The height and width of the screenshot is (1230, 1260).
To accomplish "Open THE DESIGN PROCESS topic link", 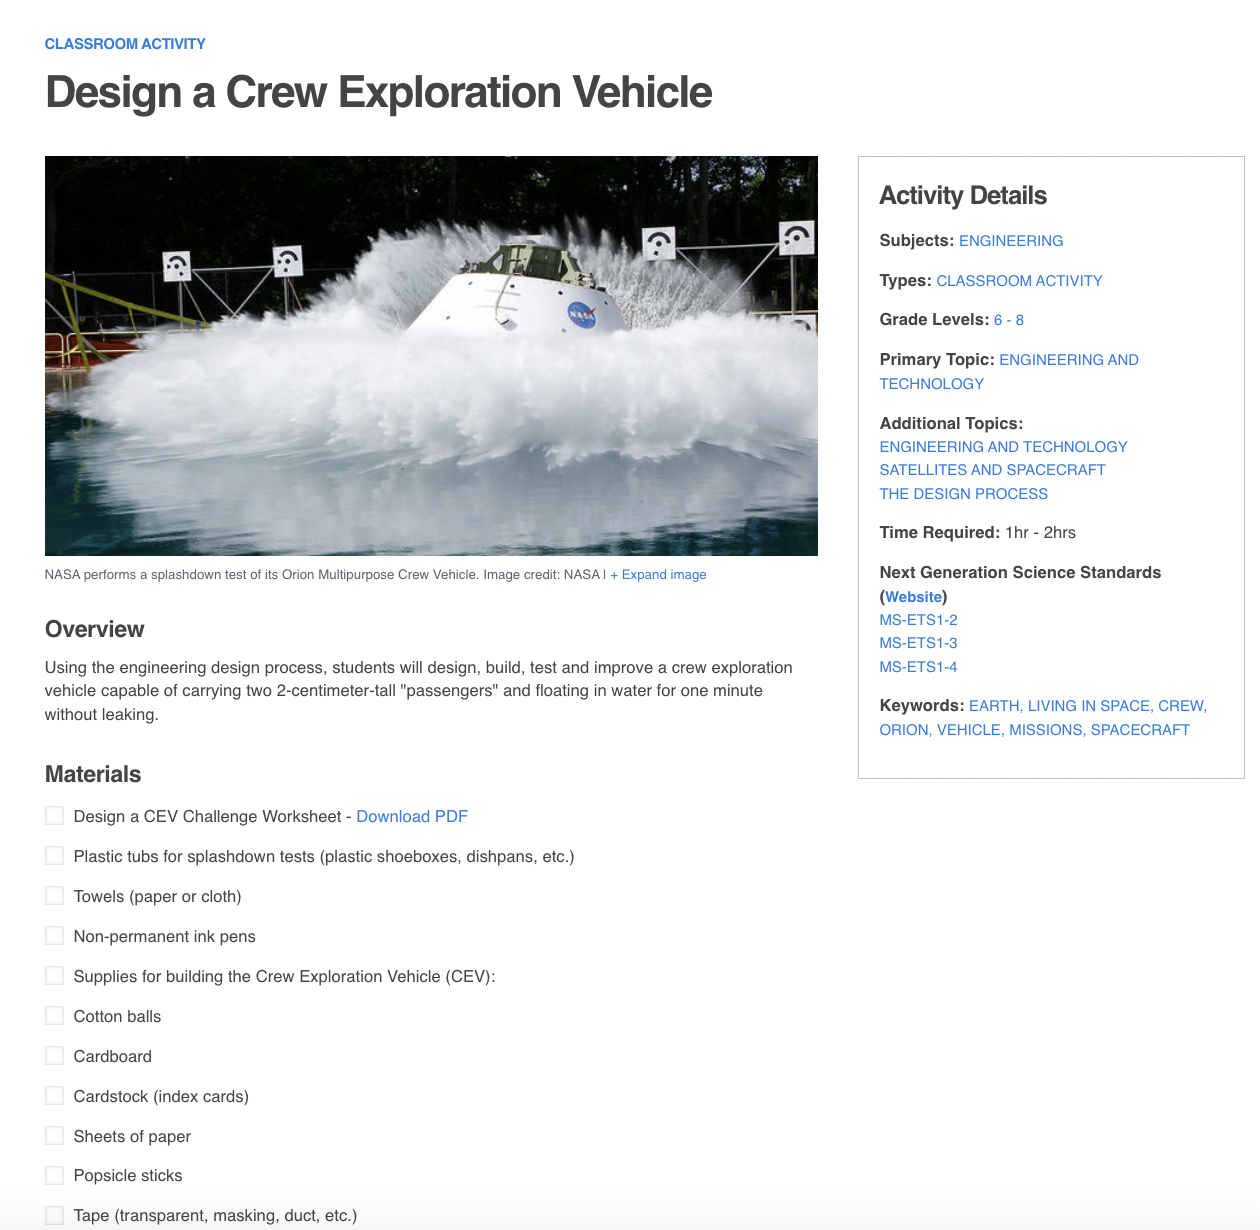I will click(x=963, y=493).
